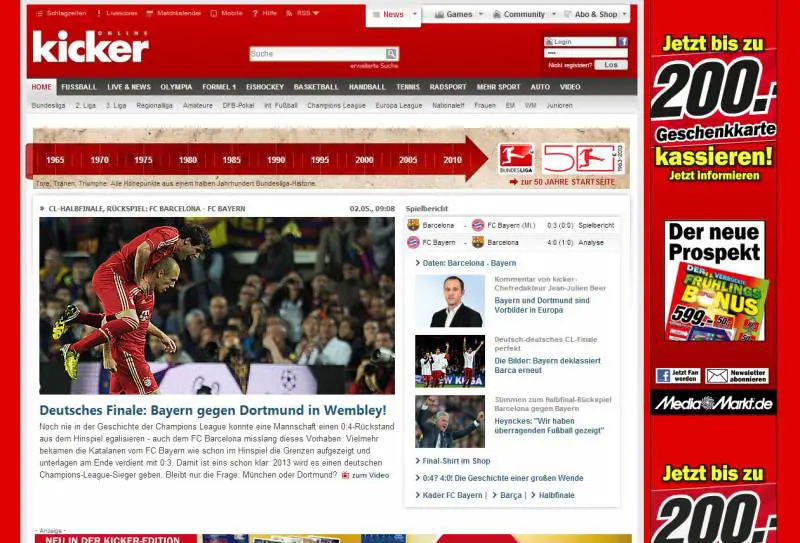The width and height of the screenshot is (800, 543).
Task: Open the EISHOCKEY menu item
Action: click(x=265, y=87)
